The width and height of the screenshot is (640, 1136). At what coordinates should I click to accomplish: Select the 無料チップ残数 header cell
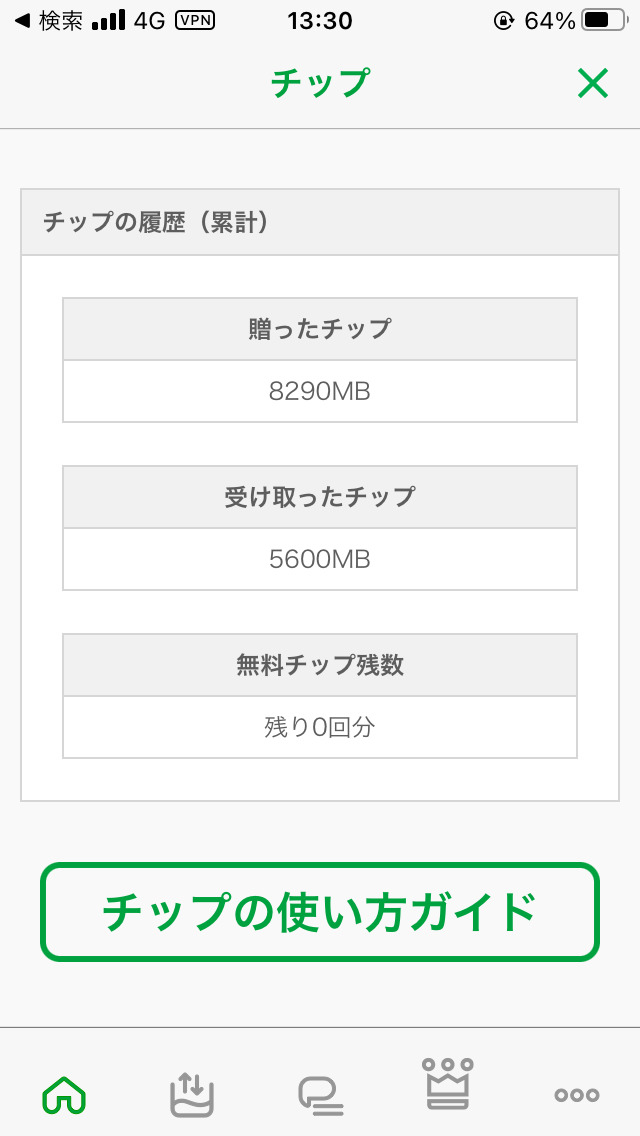(x=320, y=665)
